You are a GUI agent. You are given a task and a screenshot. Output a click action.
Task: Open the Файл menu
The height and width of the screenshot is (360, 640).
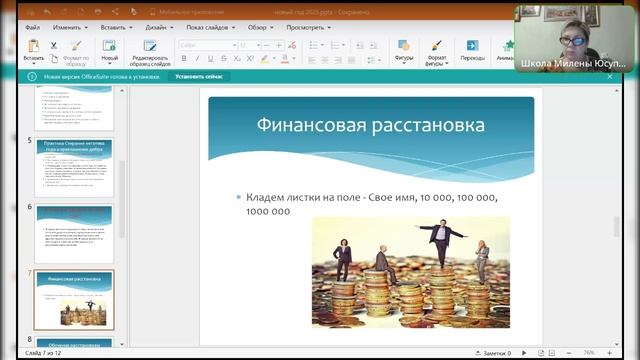[33, 27]
